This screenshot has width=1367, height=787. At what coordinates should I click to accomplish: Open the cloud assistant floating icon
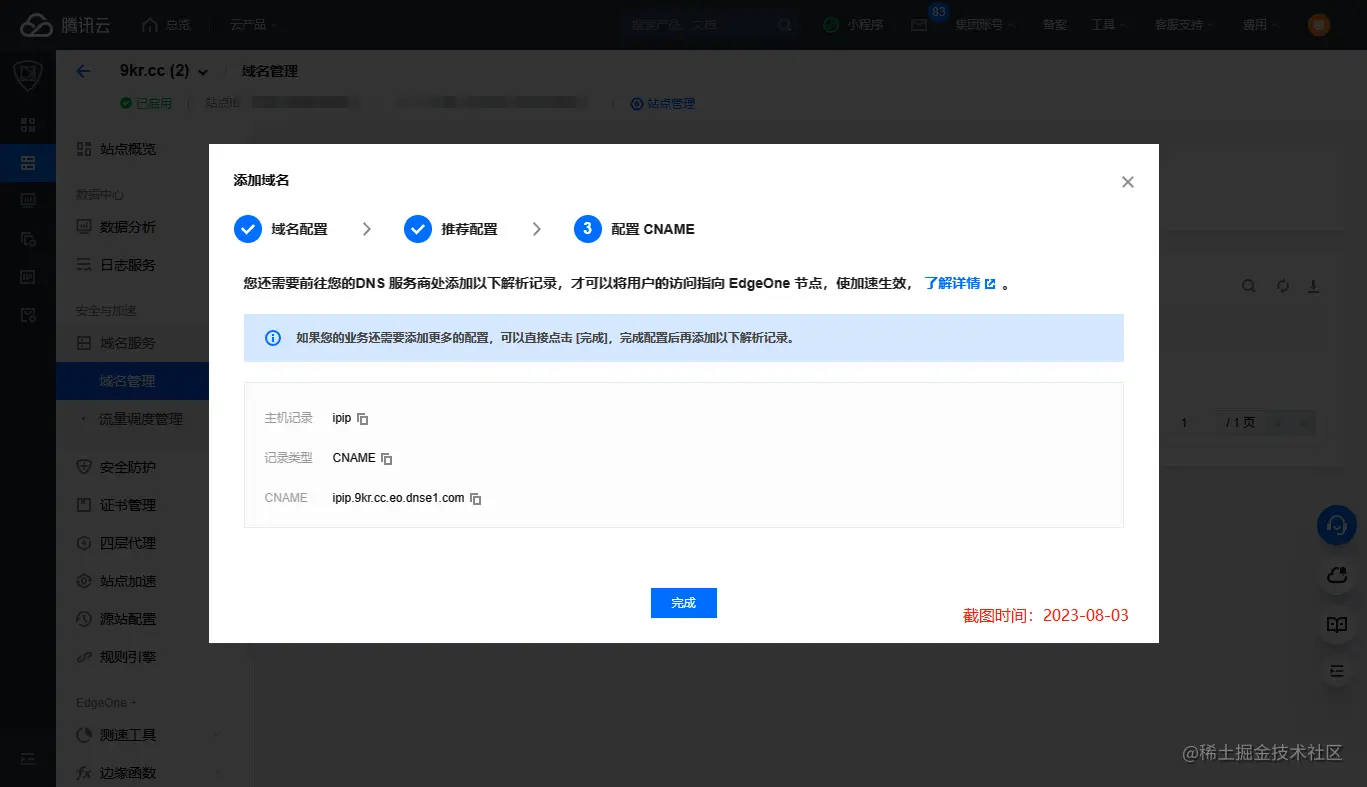click(x=1336, y=575)
